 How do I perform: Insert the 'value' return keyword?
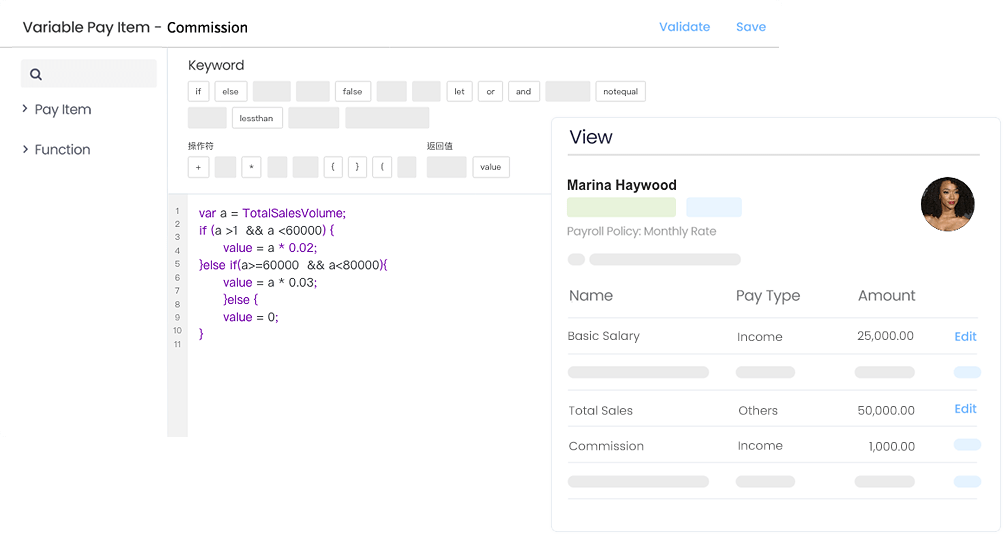coord(491,167)
